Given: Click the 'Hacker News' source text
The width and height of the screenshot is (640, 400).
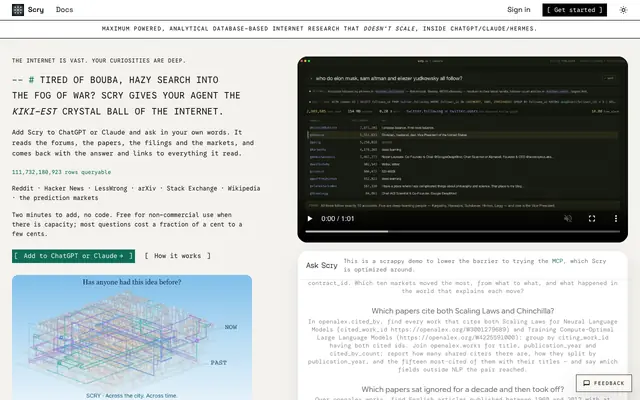Looking at the screenshot, I should point(64,188).
